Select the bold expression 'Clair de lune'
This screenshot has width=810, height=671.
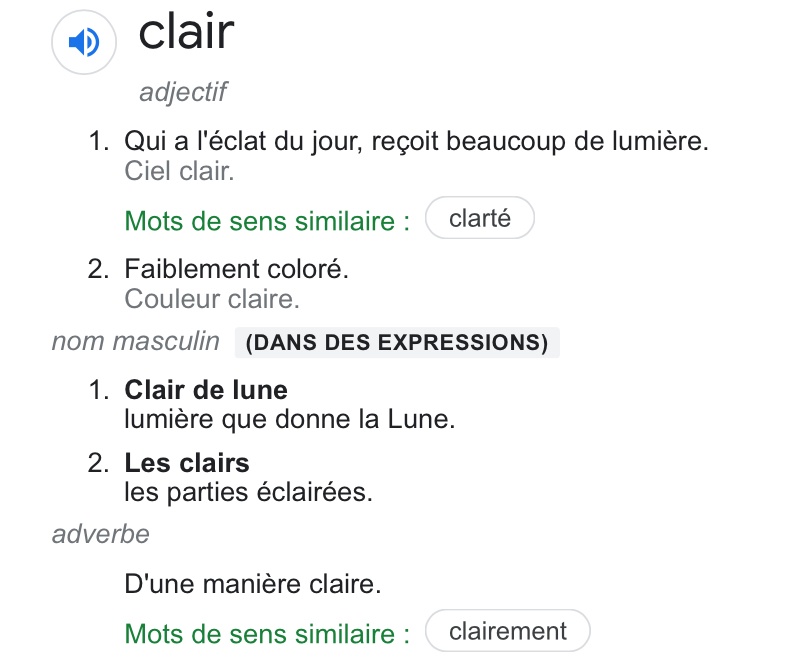tap(206, 390)
